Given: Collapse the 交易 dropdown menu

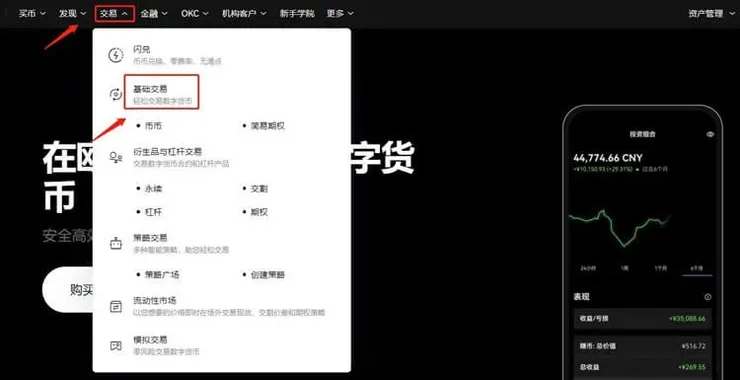Looking at the screenshot, I should [114, 14].
